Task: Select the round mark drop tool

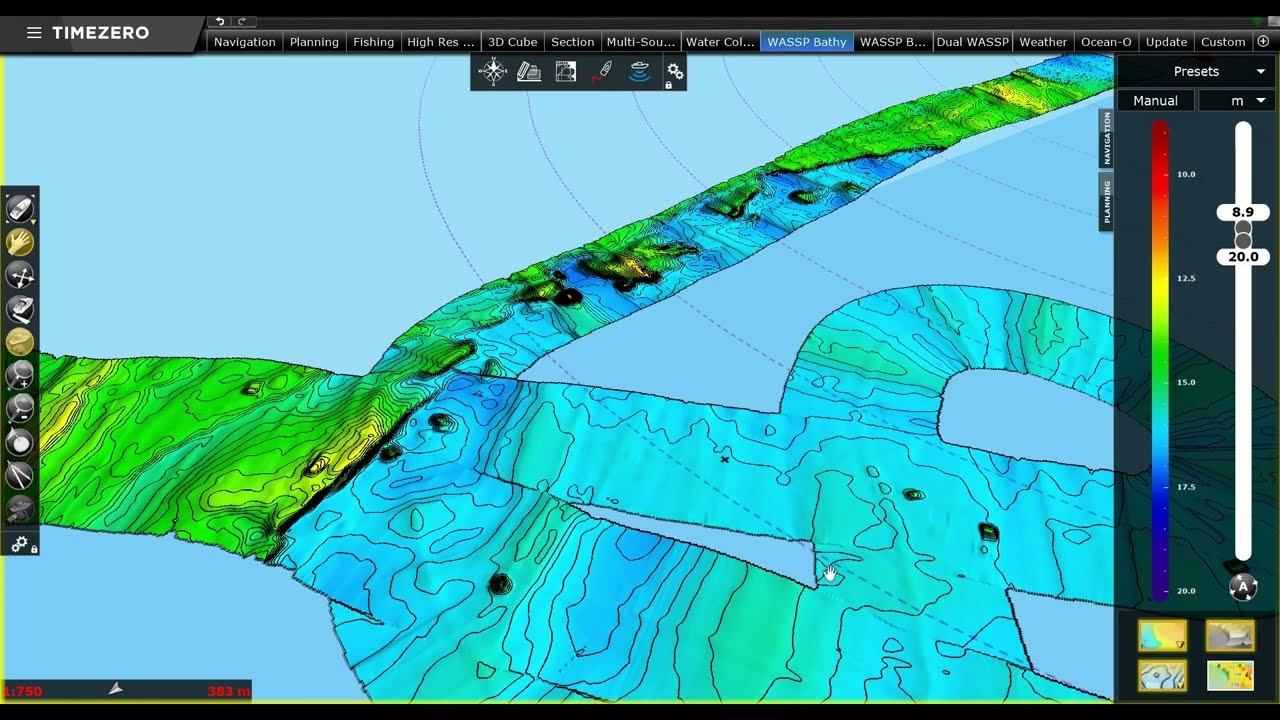Action: point(20,442)
